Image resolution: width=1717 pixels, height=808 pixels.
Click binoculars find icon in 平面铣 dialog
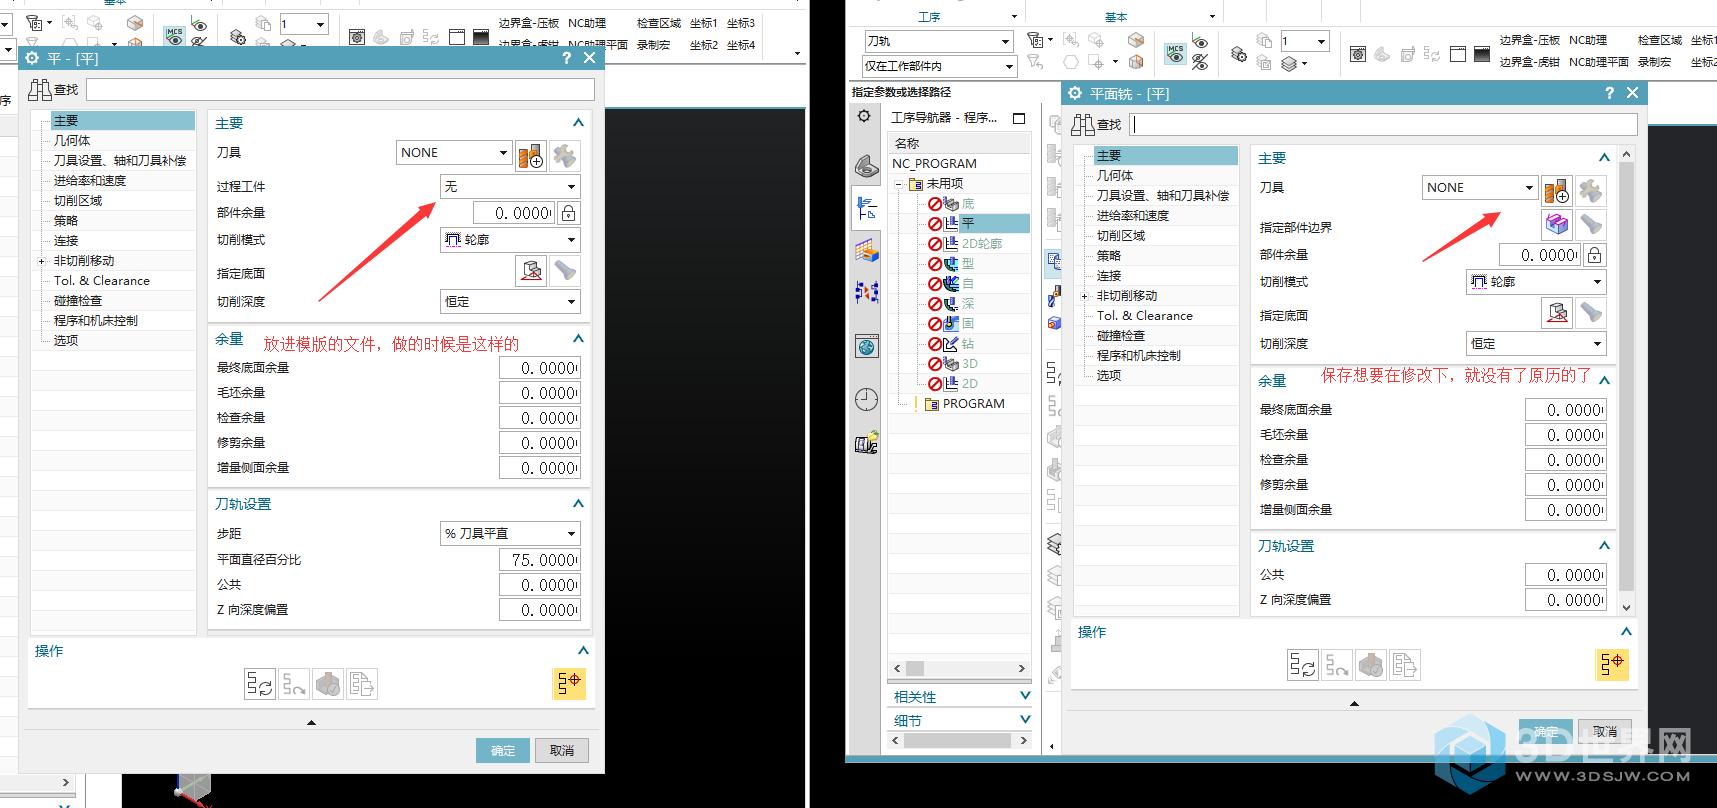[1083, 125]
